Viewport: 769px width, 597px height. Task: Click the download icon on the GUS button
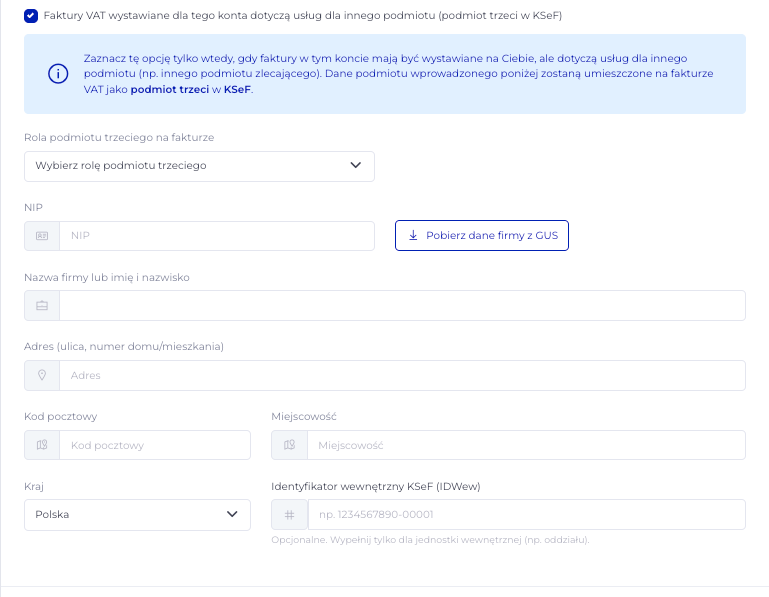pyautogui.click(x=413, y=236)
